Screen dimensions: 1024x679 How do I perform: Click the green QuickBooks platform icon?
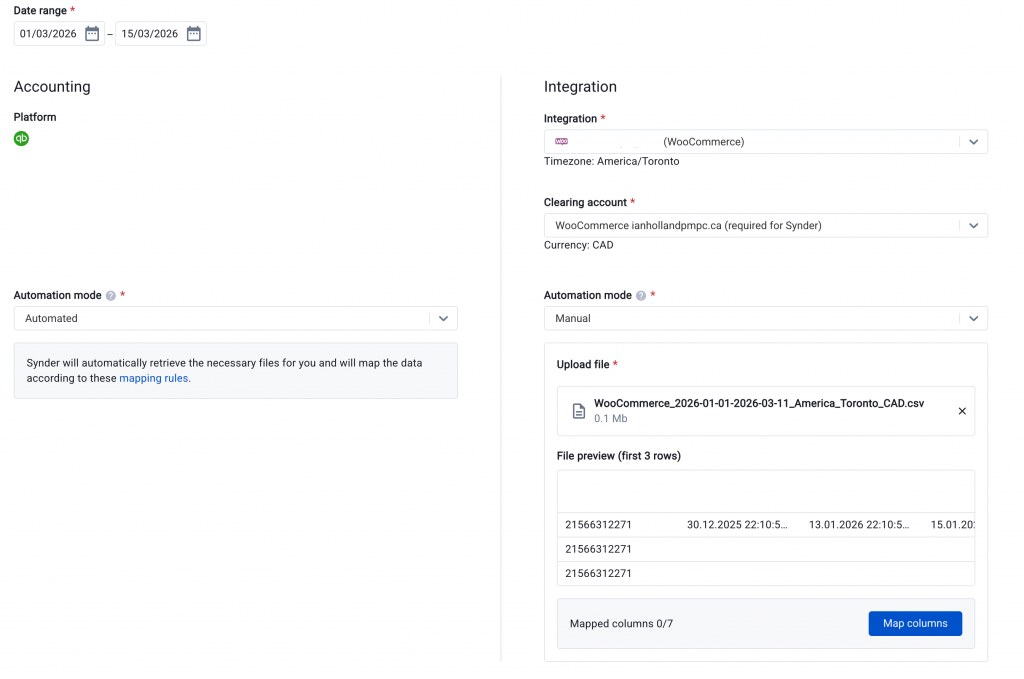click(21, 139)
